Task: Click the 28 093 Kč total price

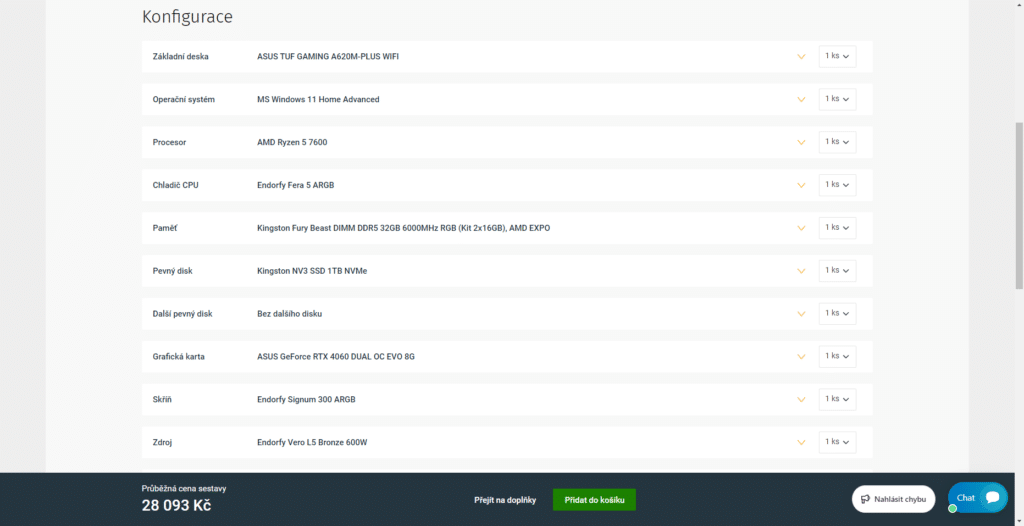Action: [176, 505]
